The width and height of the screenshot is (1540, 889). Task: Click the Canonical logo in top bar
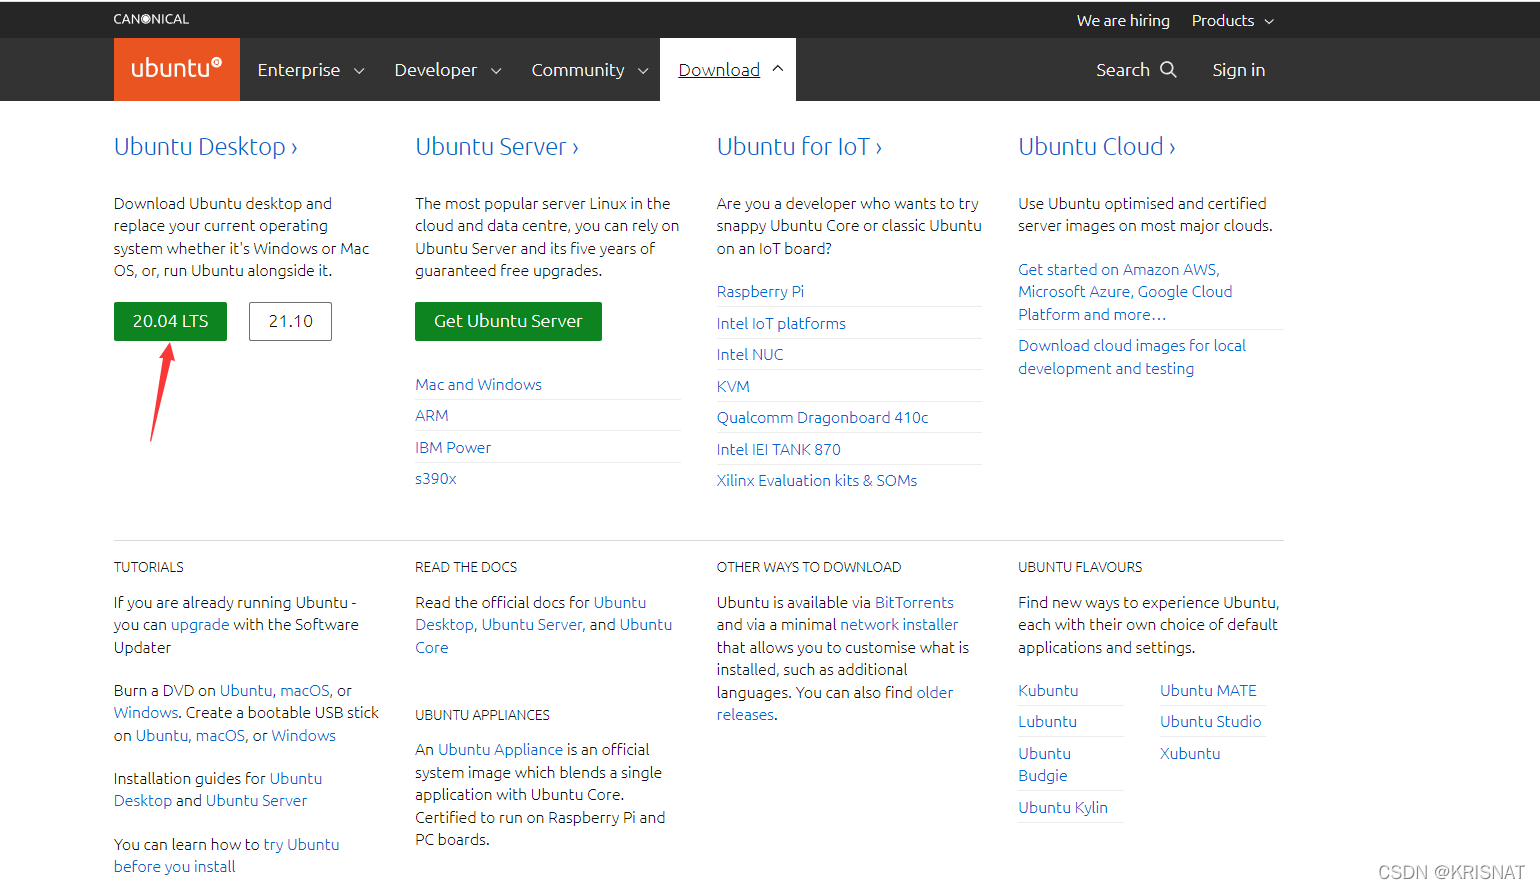point(151,19)
